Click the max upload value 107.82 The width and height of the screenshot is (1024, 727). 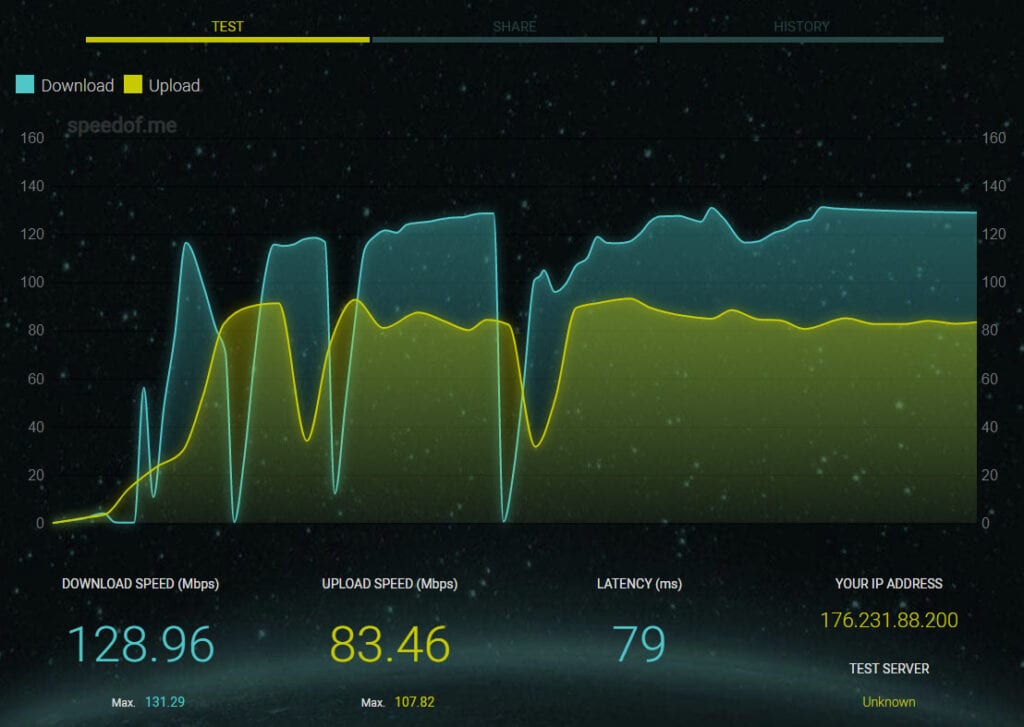point(415,703)
